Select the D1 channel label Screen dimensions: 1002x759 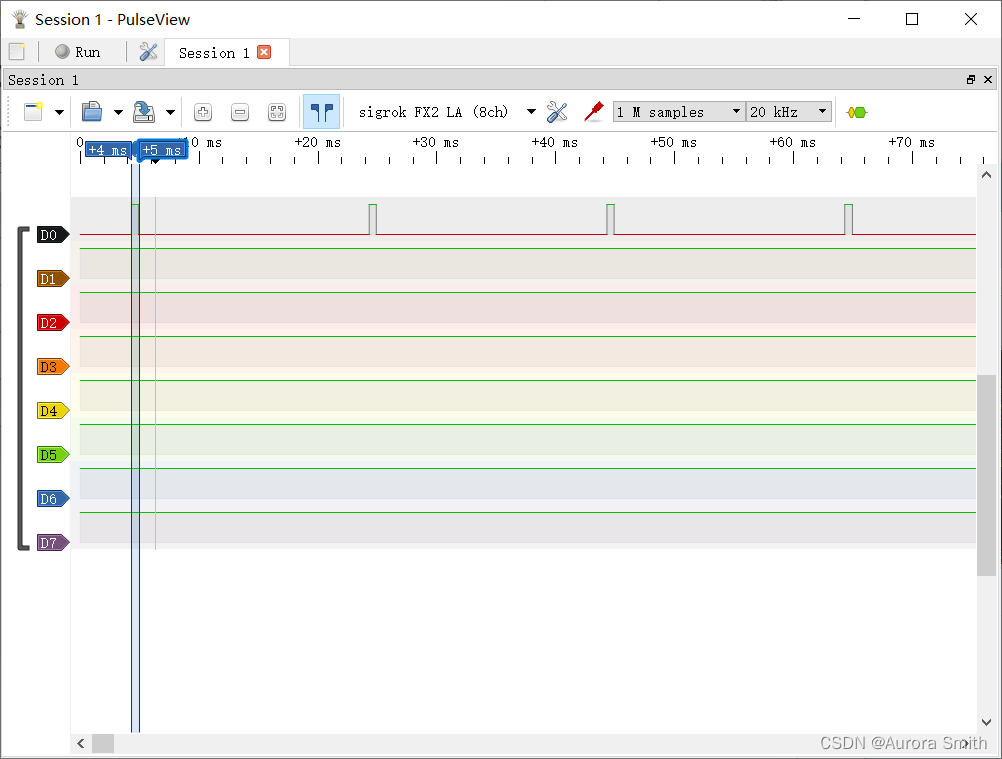[53, 279]
